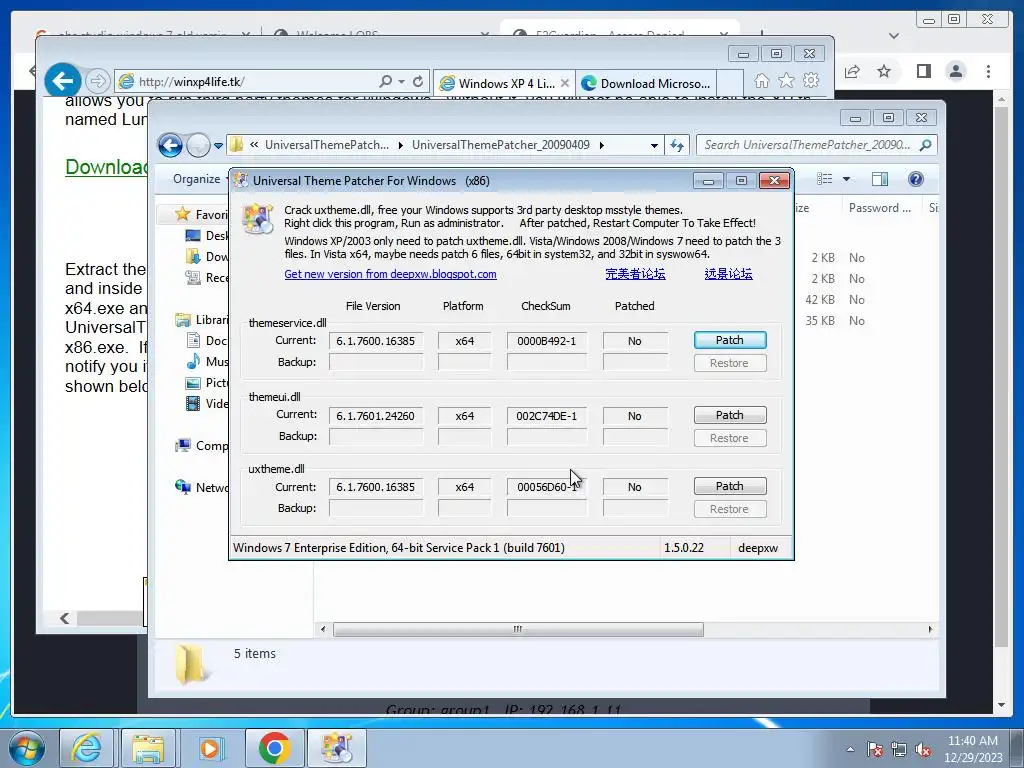Open Chrome from the taskbar
This screenshot has height=768, width=1024.
coord(274,748)
